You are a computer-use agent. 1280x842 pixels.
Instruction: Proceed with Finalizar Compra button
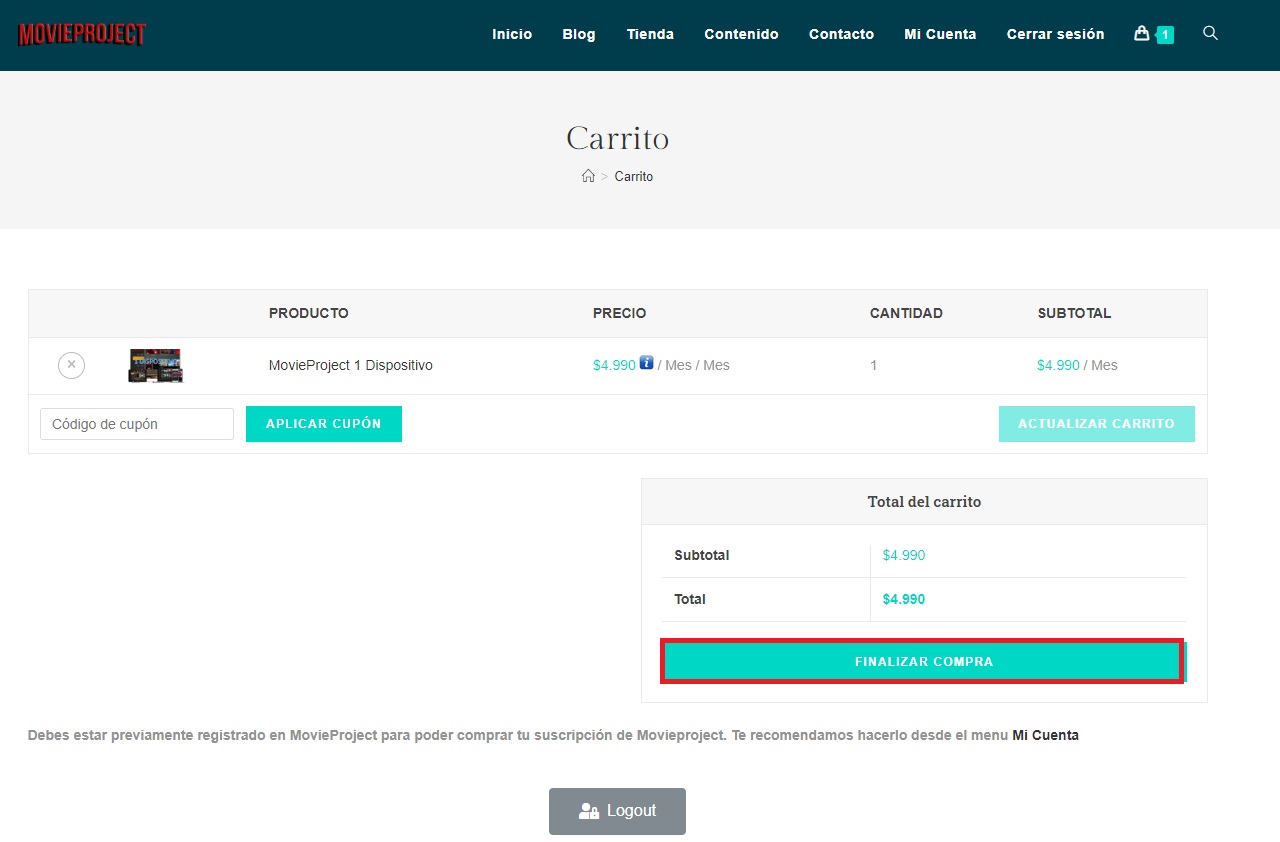(923, 662)
